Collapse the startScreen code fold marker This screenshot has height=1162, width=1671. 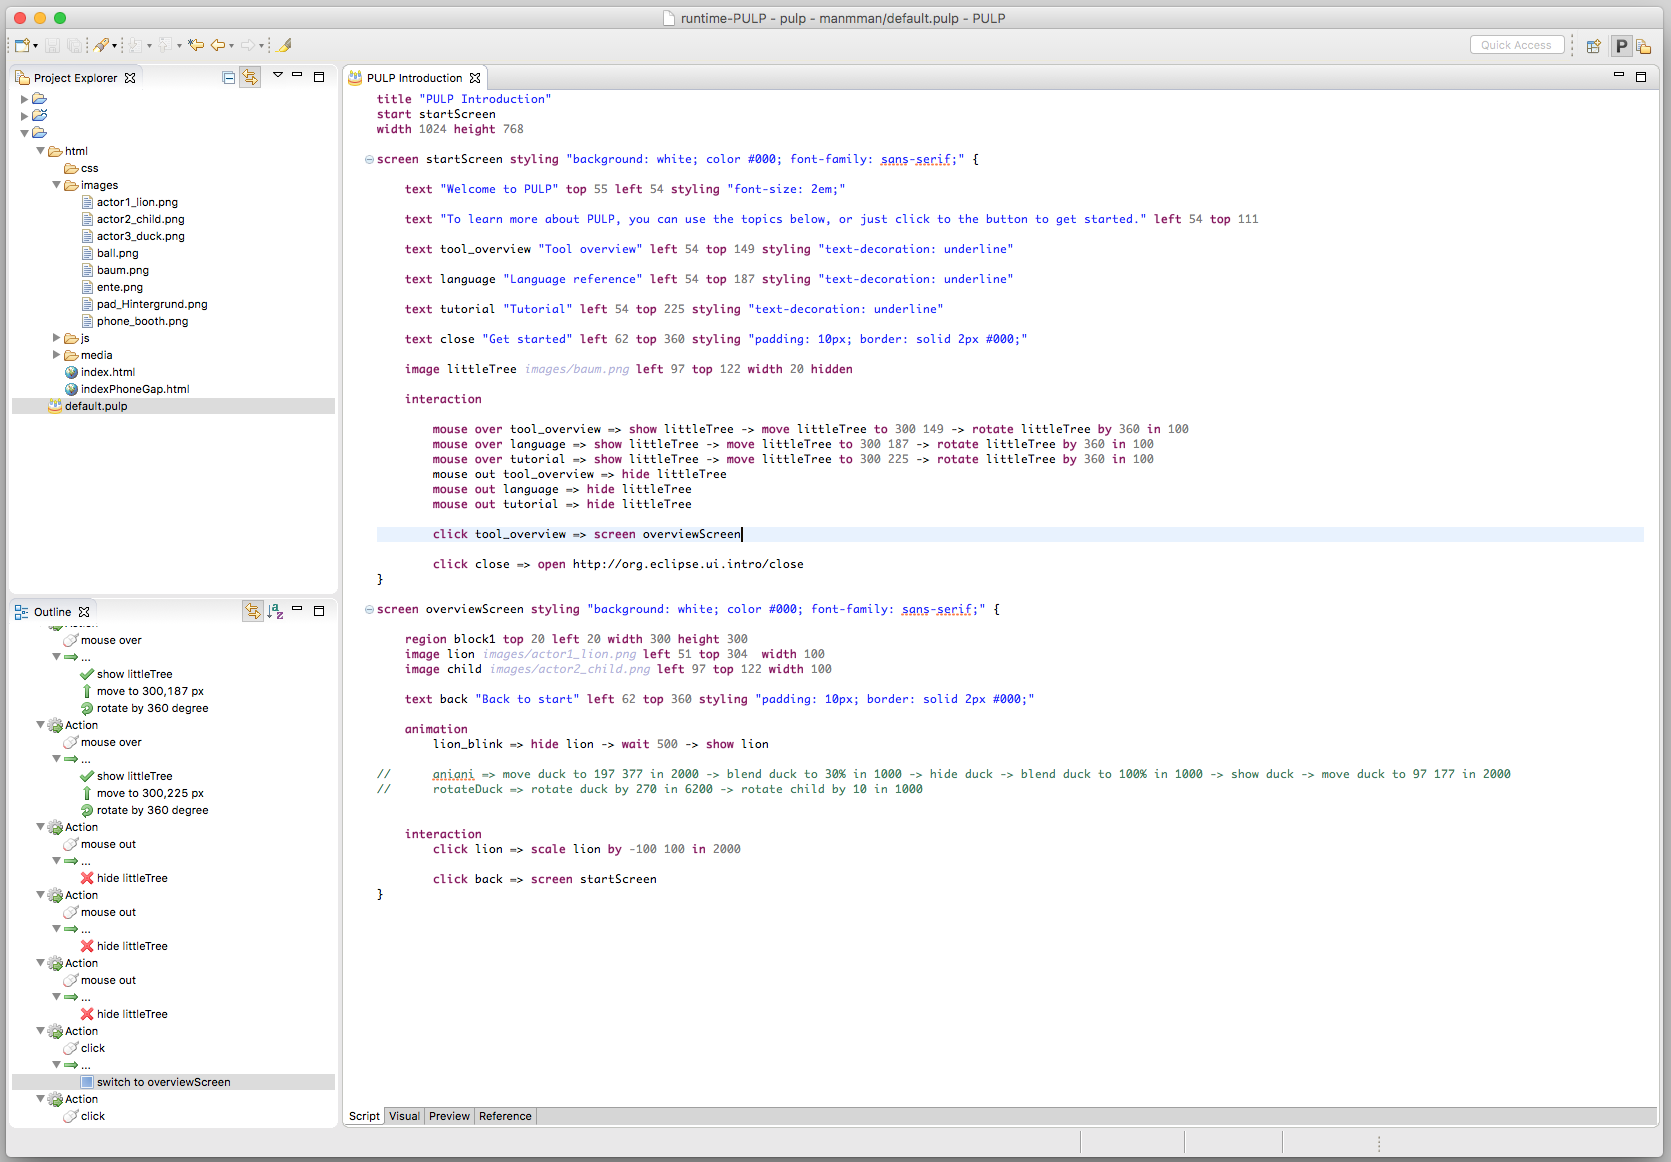(369, 159)
